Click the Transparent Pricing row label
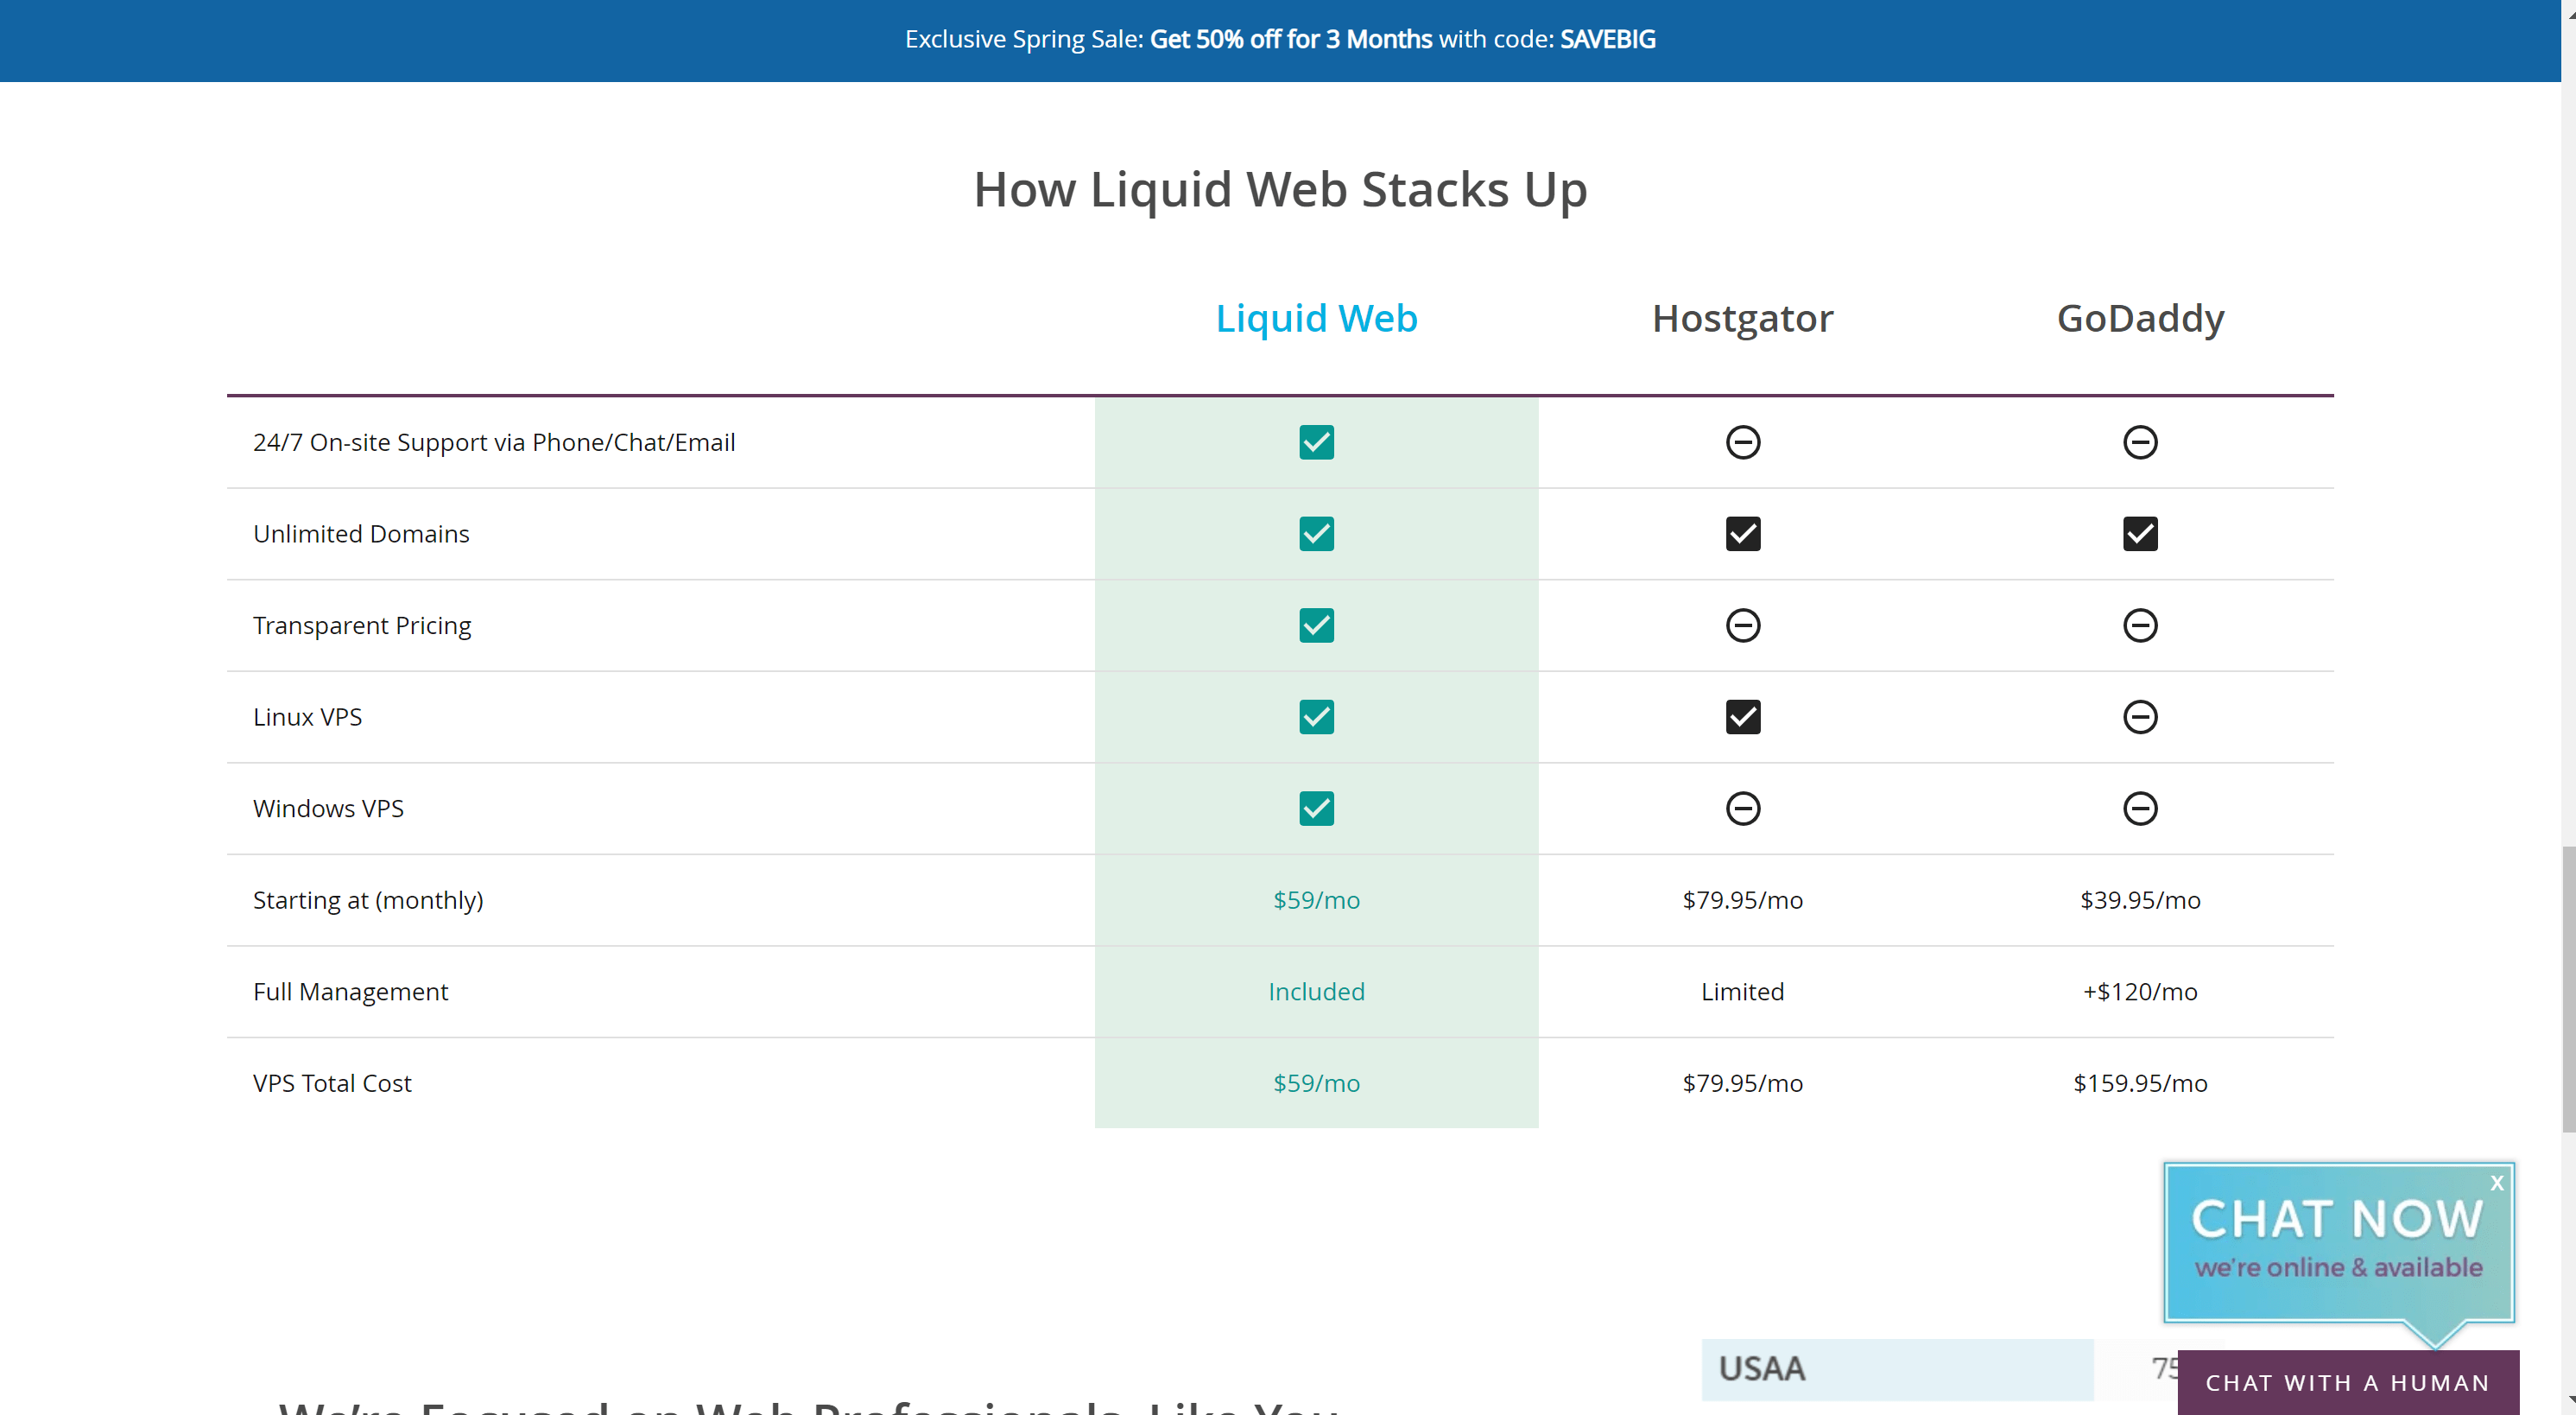 (x=362, y=626)
